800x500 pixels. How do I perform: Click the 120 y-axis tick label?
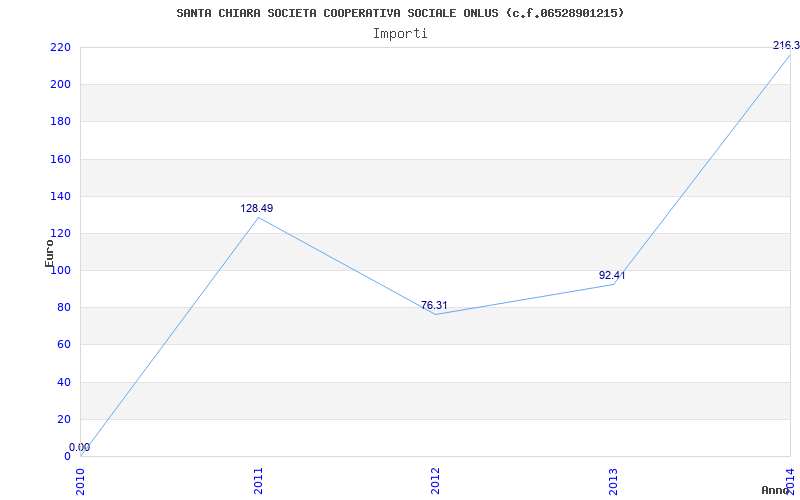[x=60, y=233]
